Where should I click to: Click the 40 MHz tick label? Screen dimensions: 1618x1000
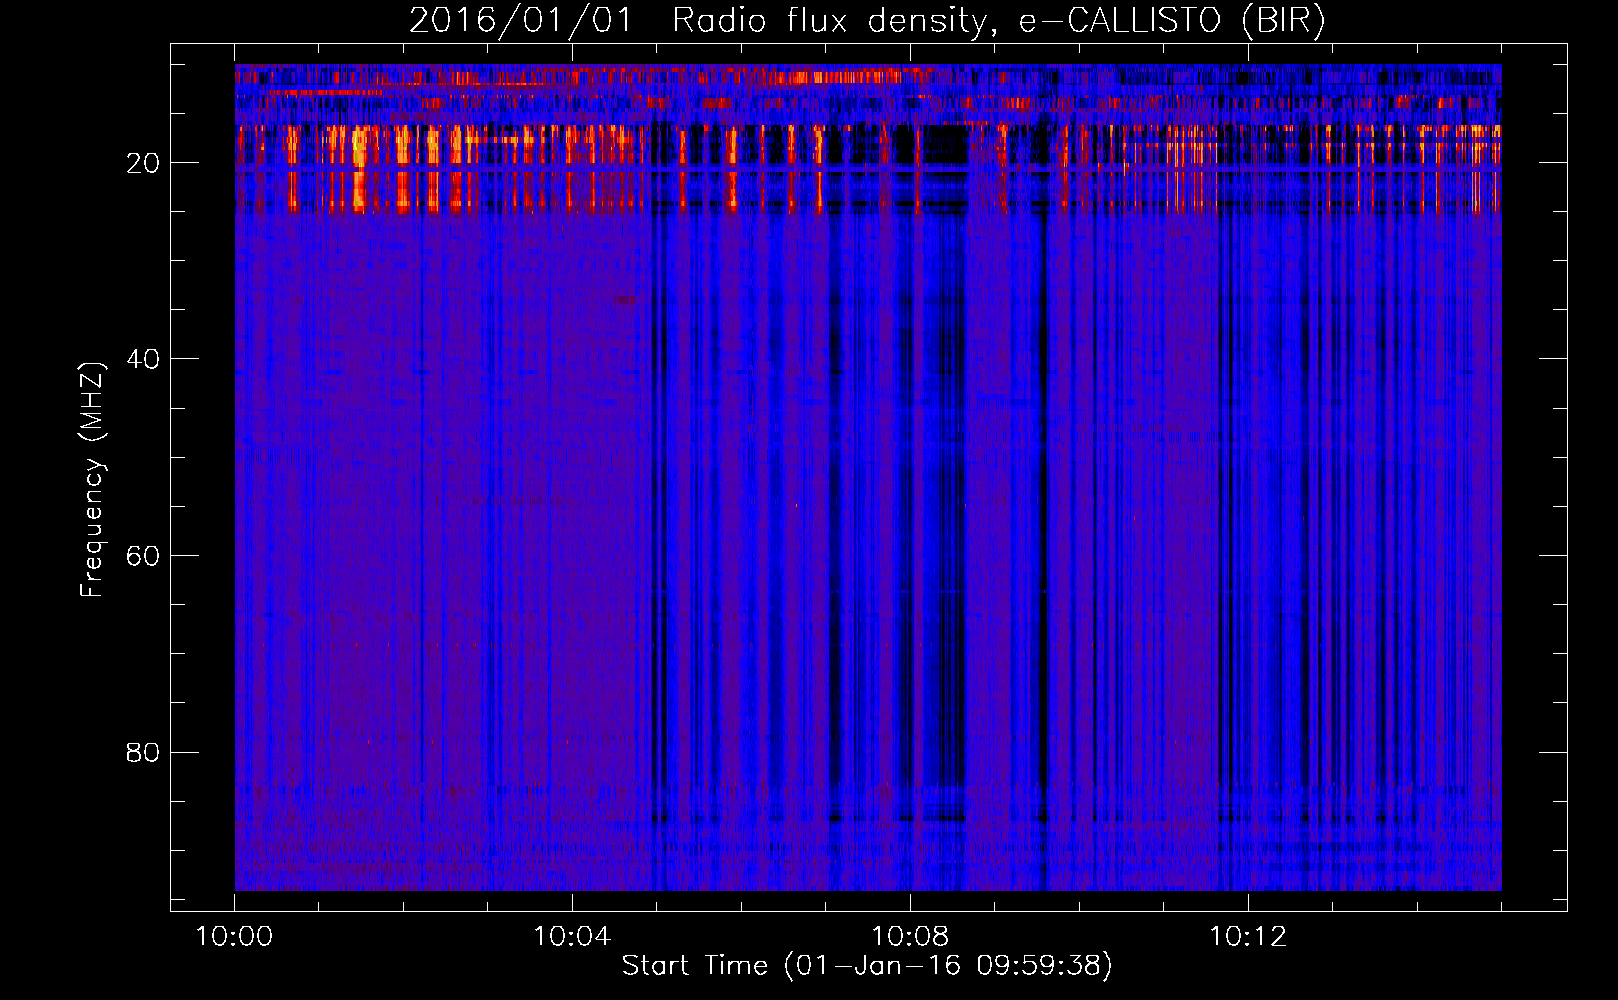[143, 359]
